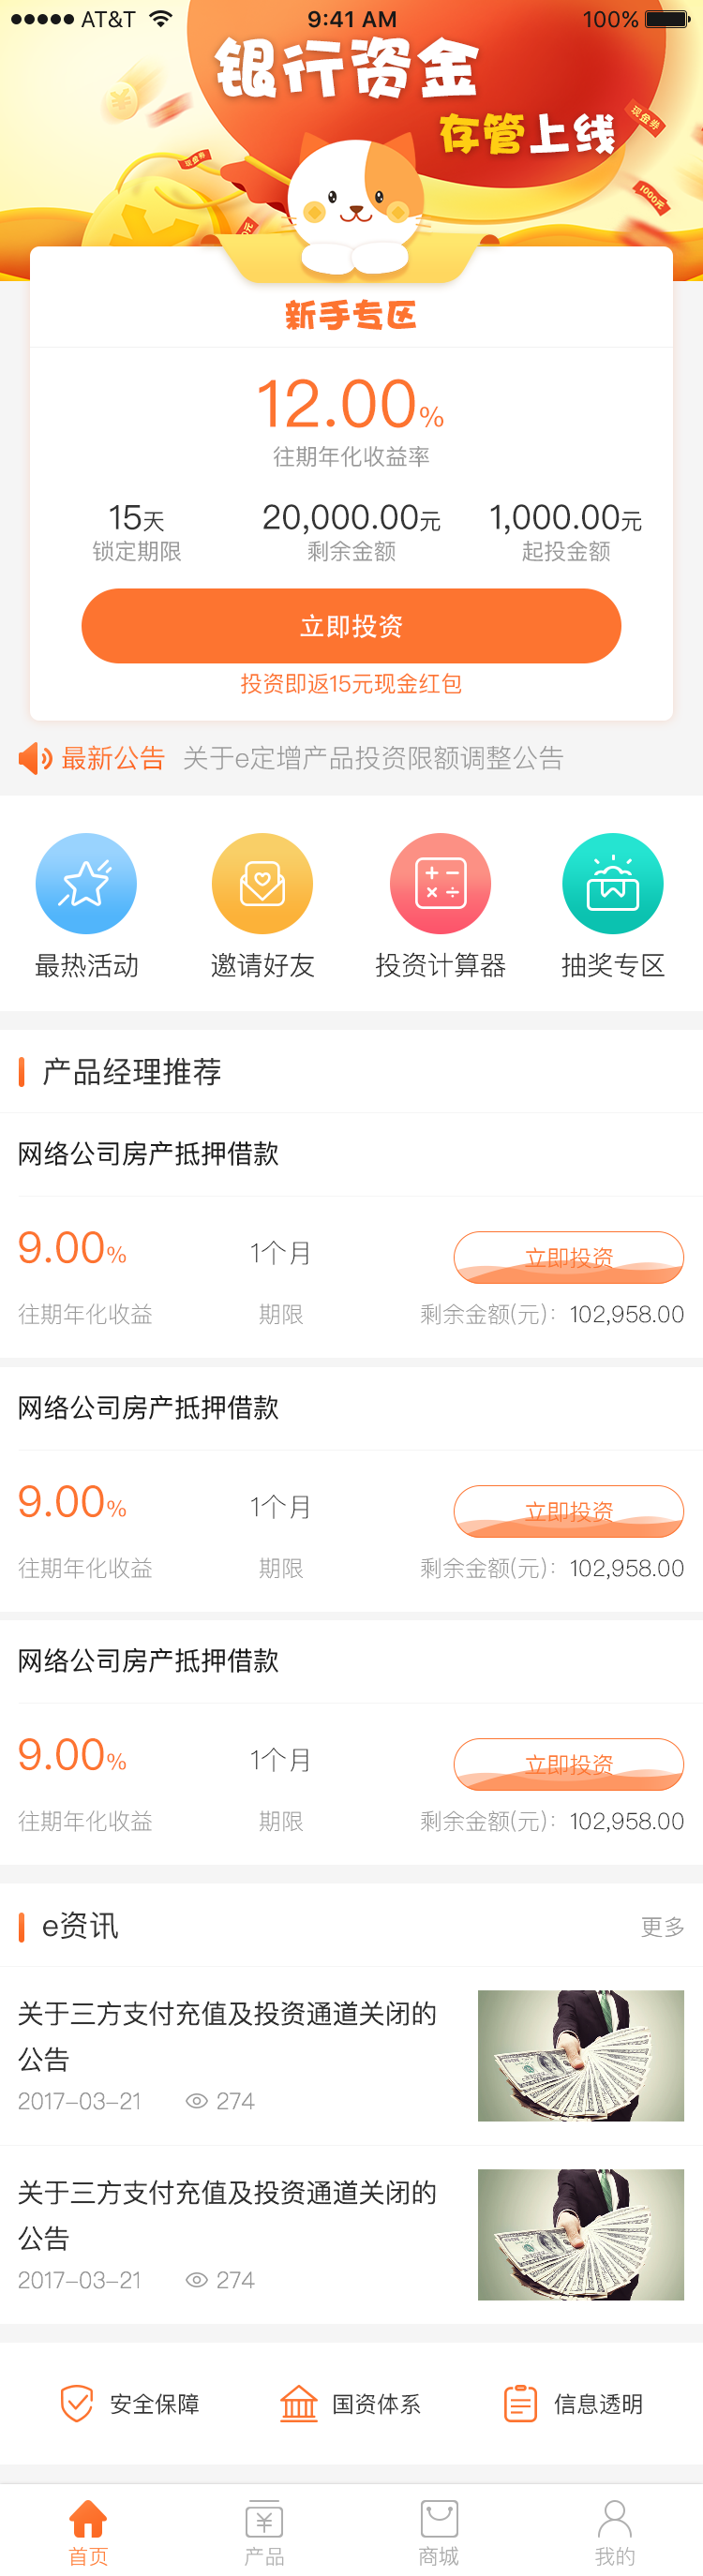Viewport: 703px width, 2576px height.
Task: Switch to the 产品 tab
Action: (262, 2525)
